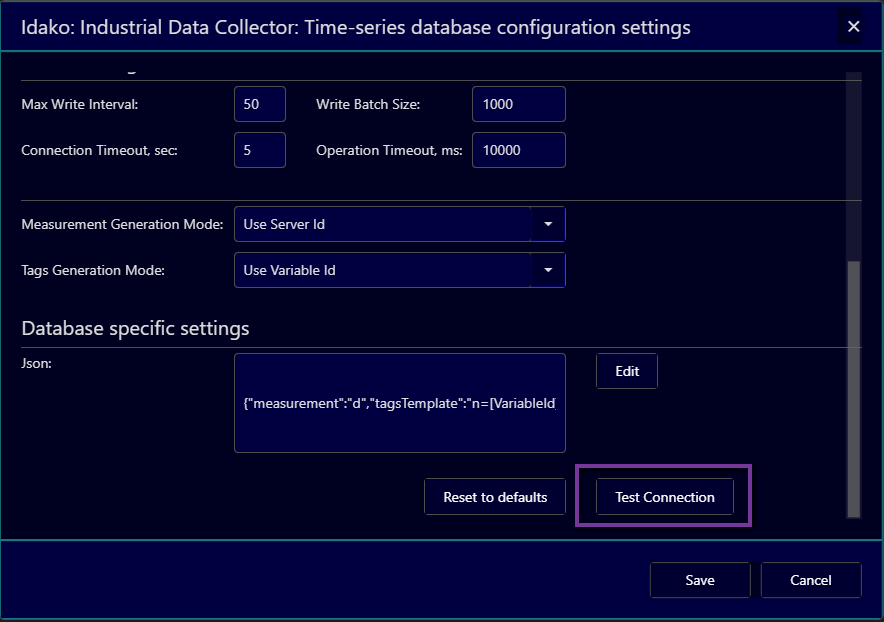
Task: Click the vertical scrollbar thumb
Action: 853,390
